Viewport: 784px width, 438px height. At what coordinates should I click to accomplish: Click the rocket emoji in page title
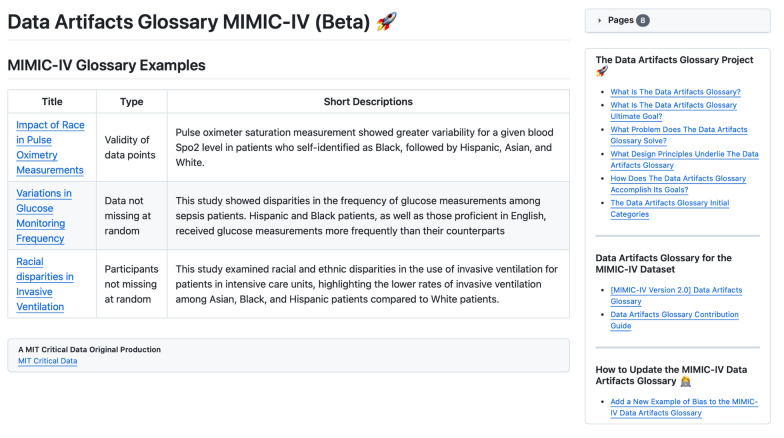click(x=387, y=21)
